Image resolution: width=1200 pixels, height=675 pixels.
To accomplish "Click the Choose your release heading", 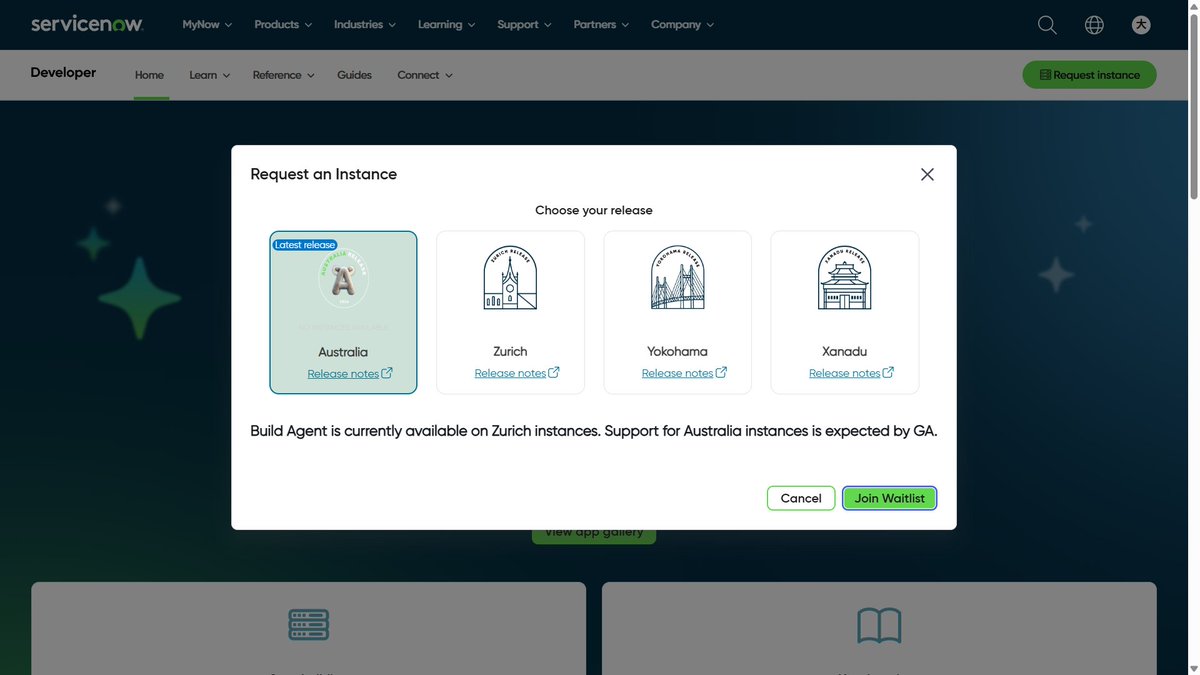I will click(594, 210).
